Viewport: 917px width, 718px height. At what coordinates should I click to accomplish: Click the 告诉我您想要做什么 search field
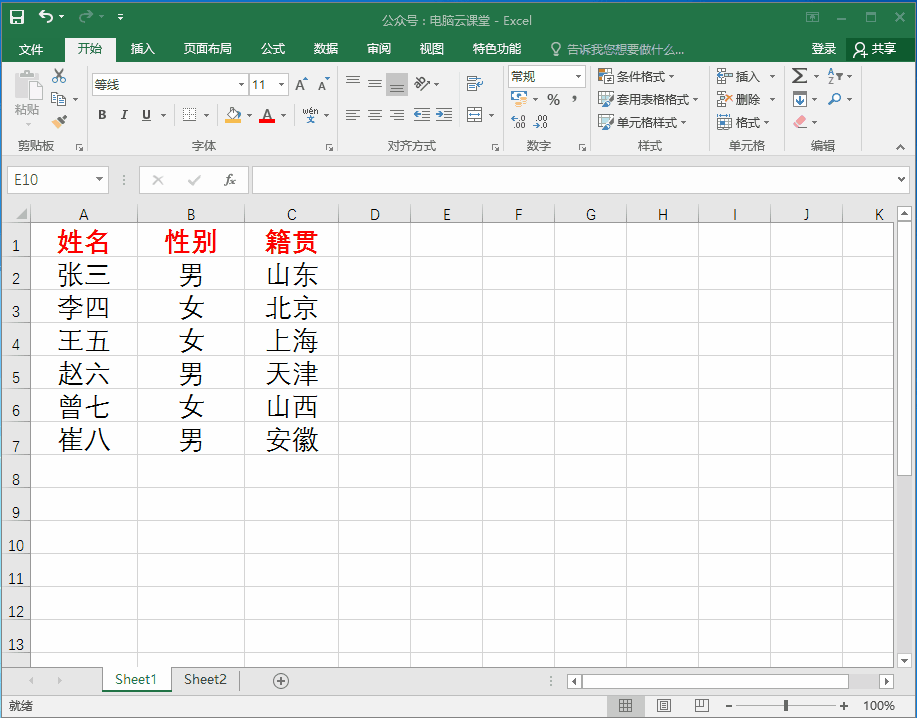(618, 49)
